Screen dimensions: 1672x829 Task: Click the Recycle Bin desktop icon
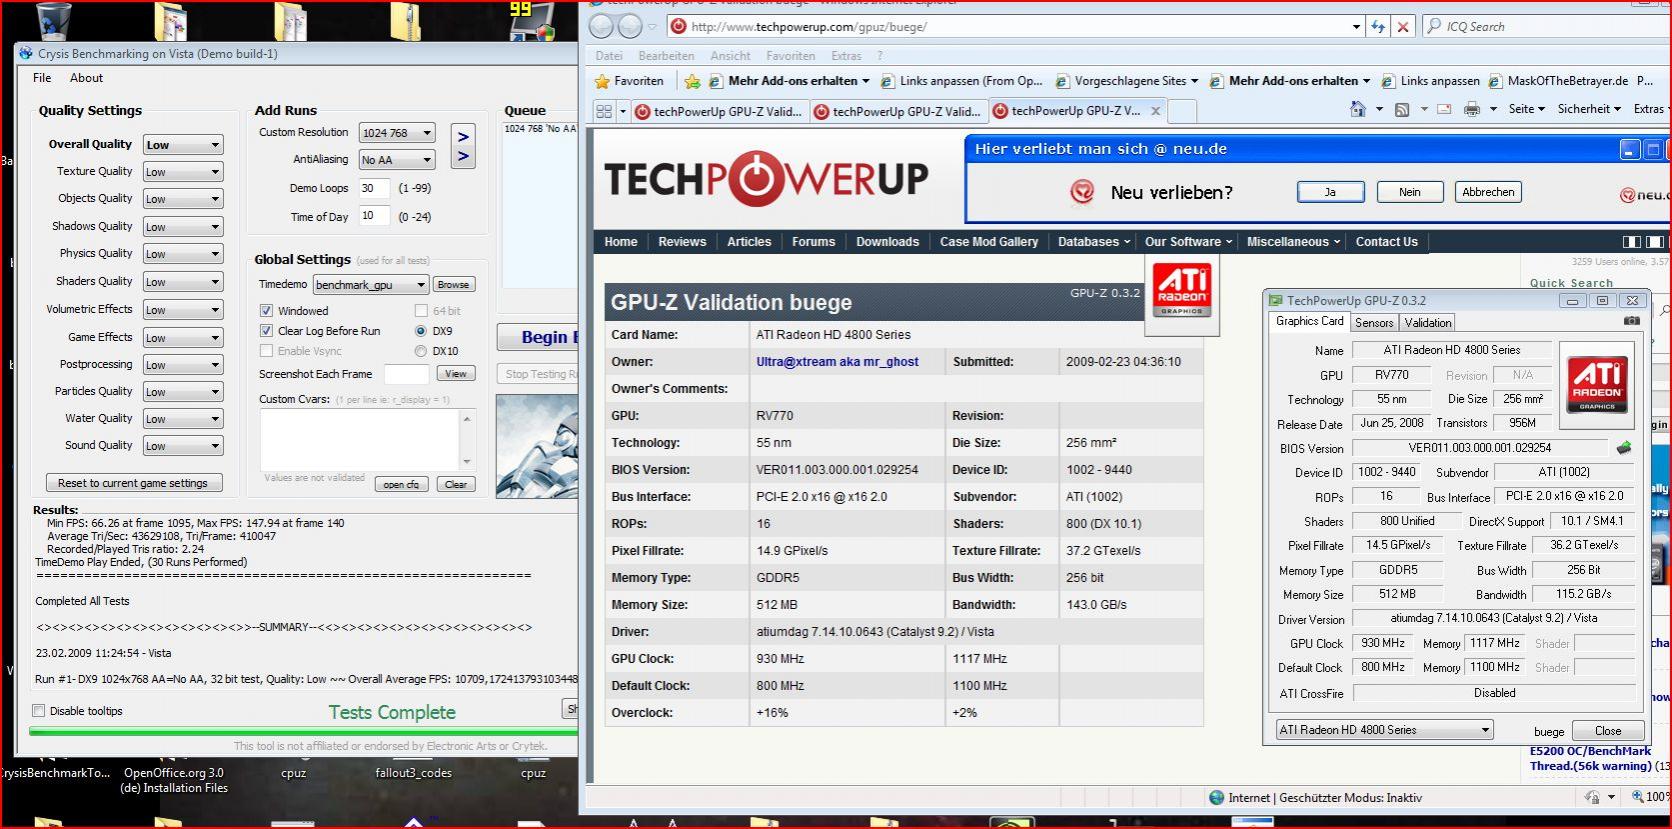55,22
